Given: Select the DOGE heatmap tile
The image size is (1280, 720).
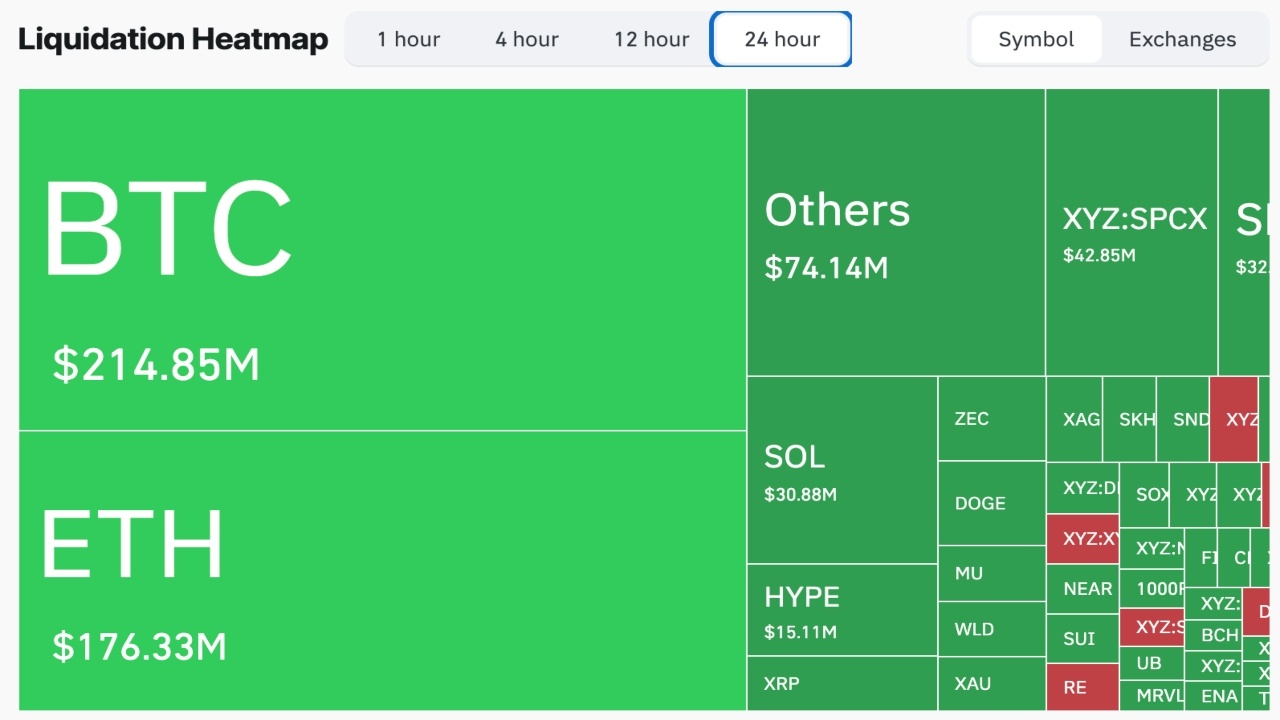Looking at the screenshot, I should pos(992,503).
